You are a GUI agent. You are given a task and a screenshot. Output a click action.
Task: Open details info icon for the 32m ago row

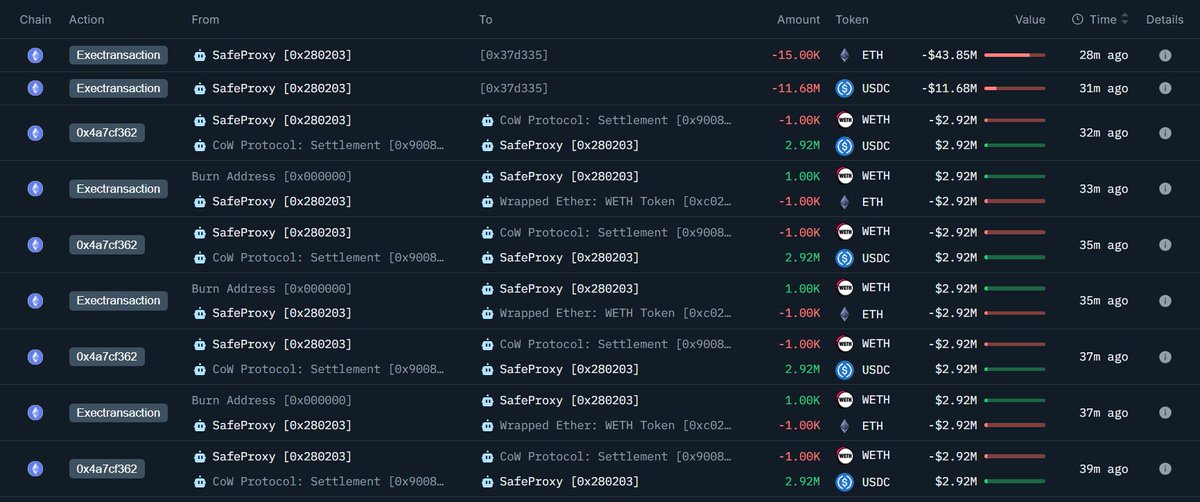click(x=1165, y=133)
